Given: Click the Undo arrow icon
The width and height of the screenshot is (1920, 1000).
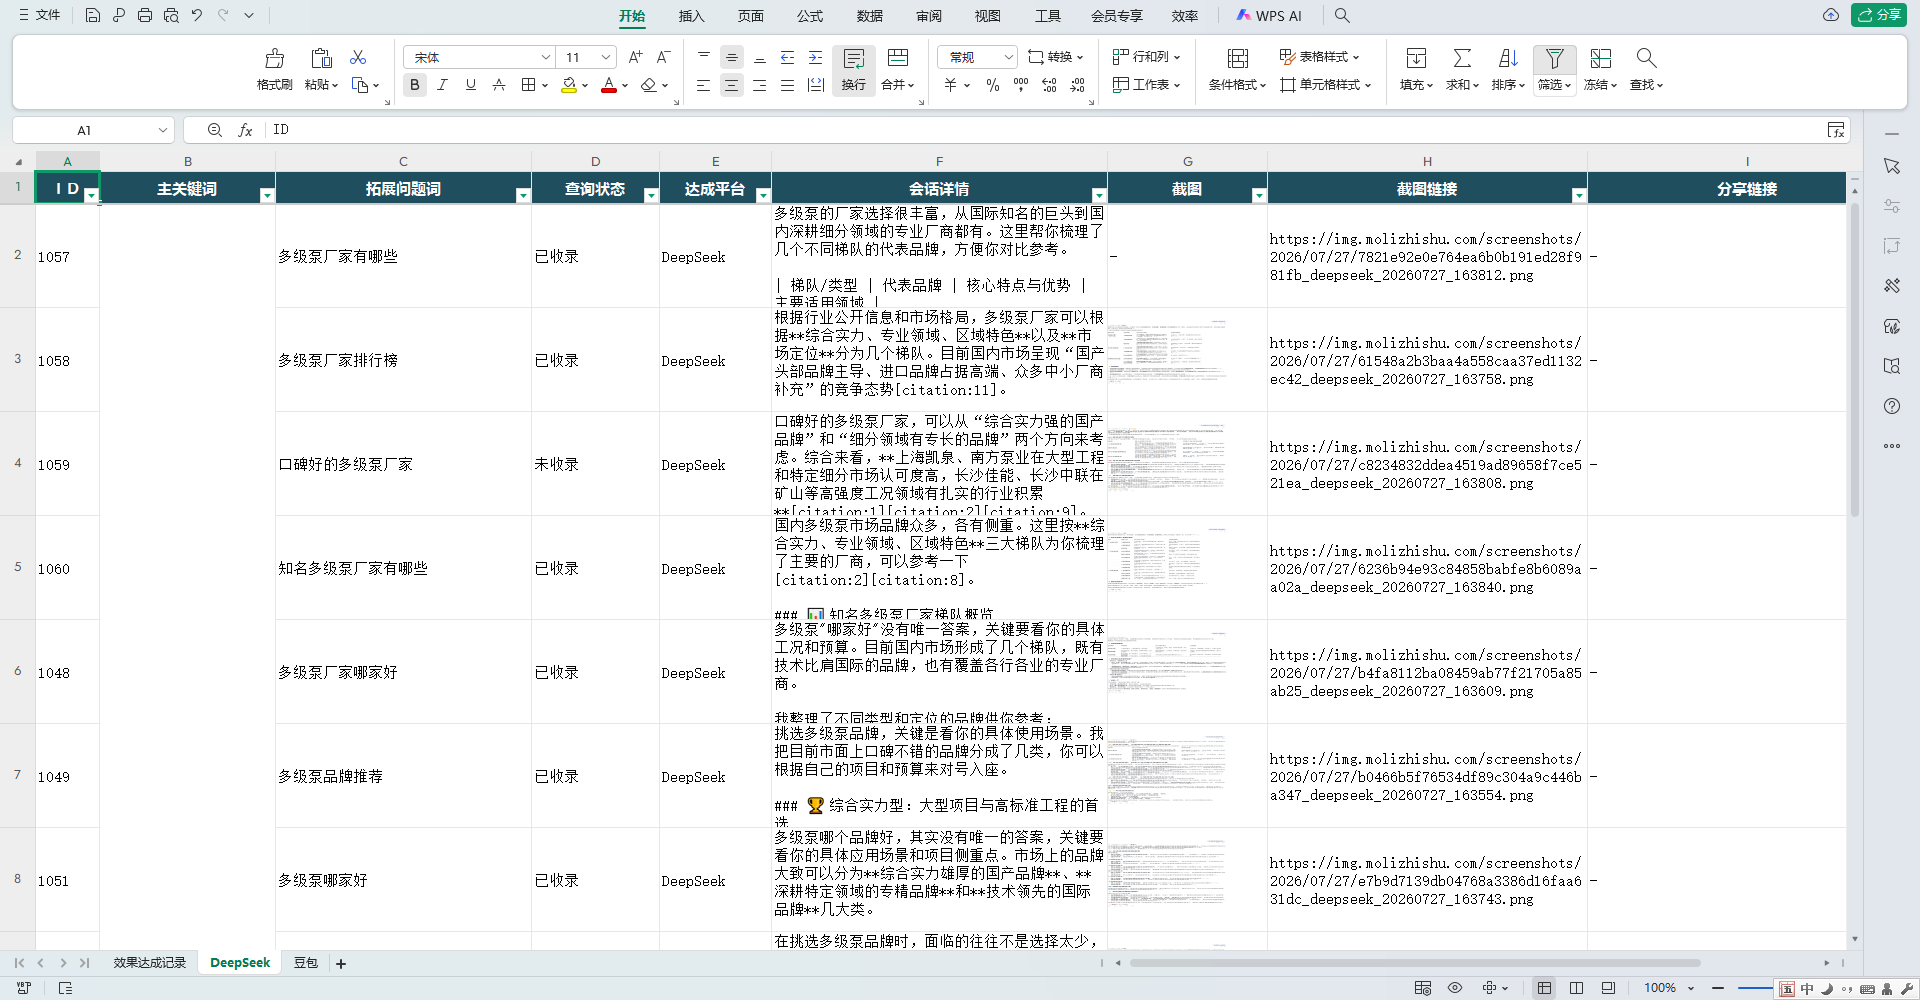Looking at the screenshot, I should [197, 15].
